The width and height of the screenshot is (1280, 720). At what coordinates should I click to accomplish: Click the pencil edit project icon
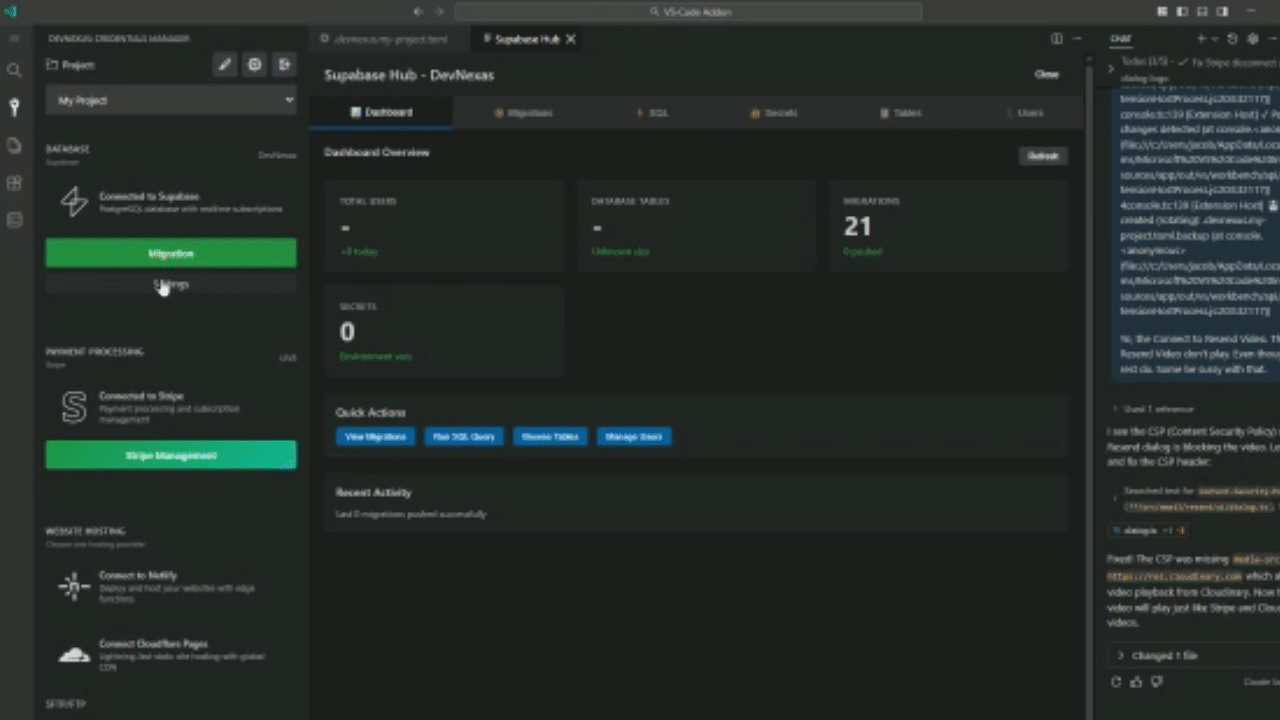pyautogui.click(x=225, y=64)
